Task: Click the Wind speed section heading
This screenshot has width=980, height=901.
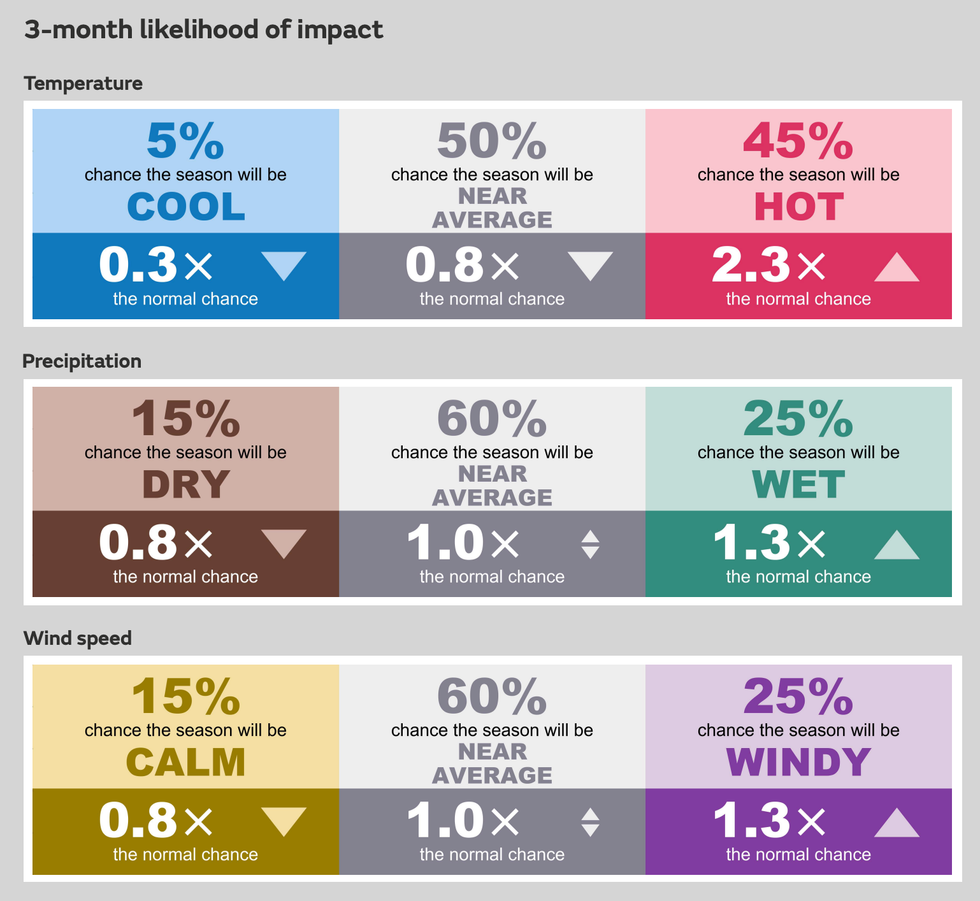Action: (78, 638)
